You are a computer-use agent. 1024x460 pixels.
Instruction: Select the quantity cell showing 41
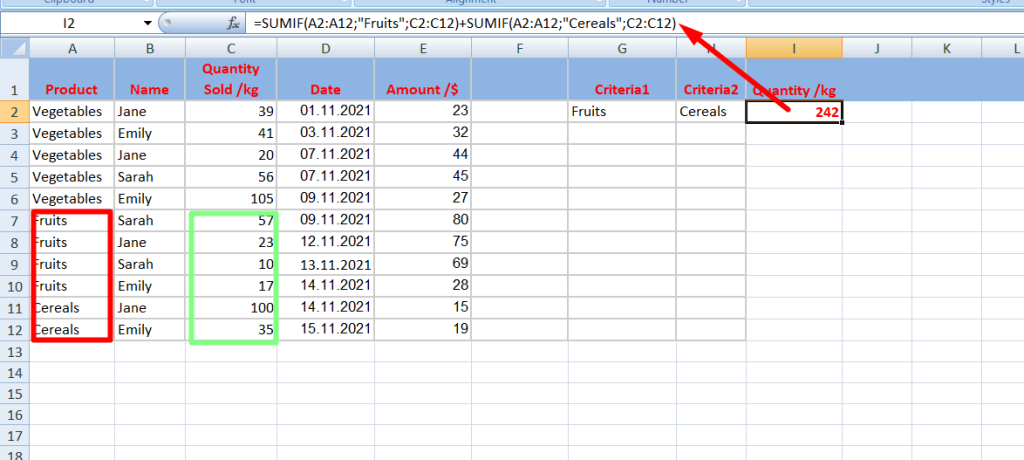(231, 133)
